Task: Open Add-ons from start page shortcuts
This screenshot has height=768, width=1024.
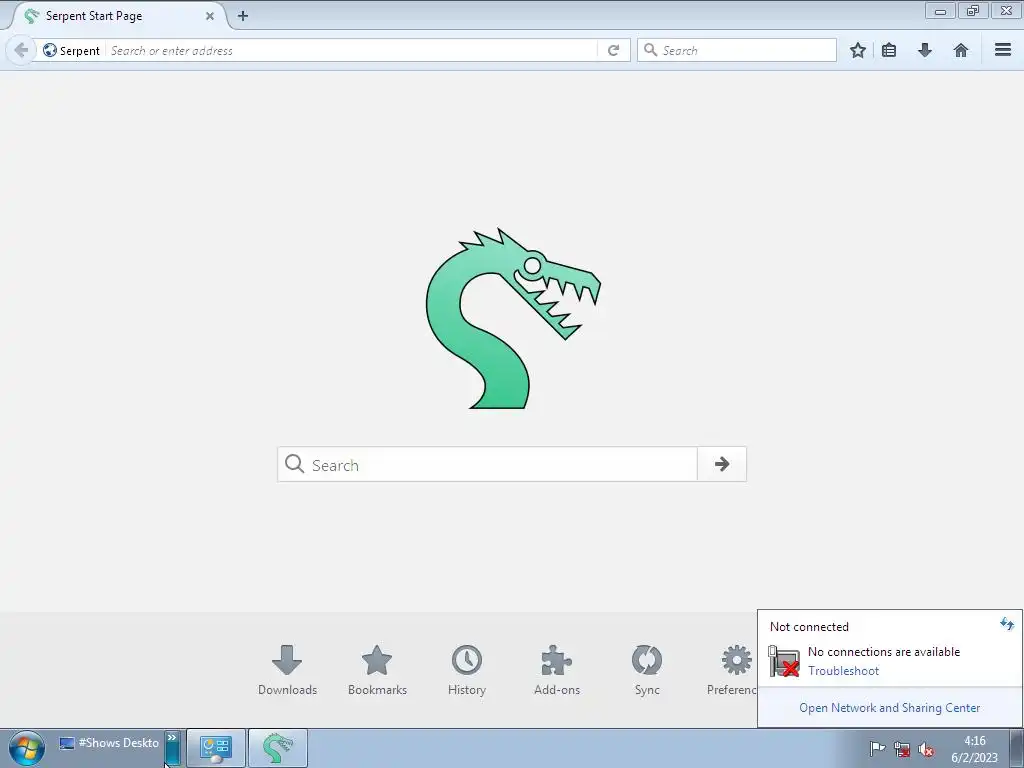Action: point(557,670)
